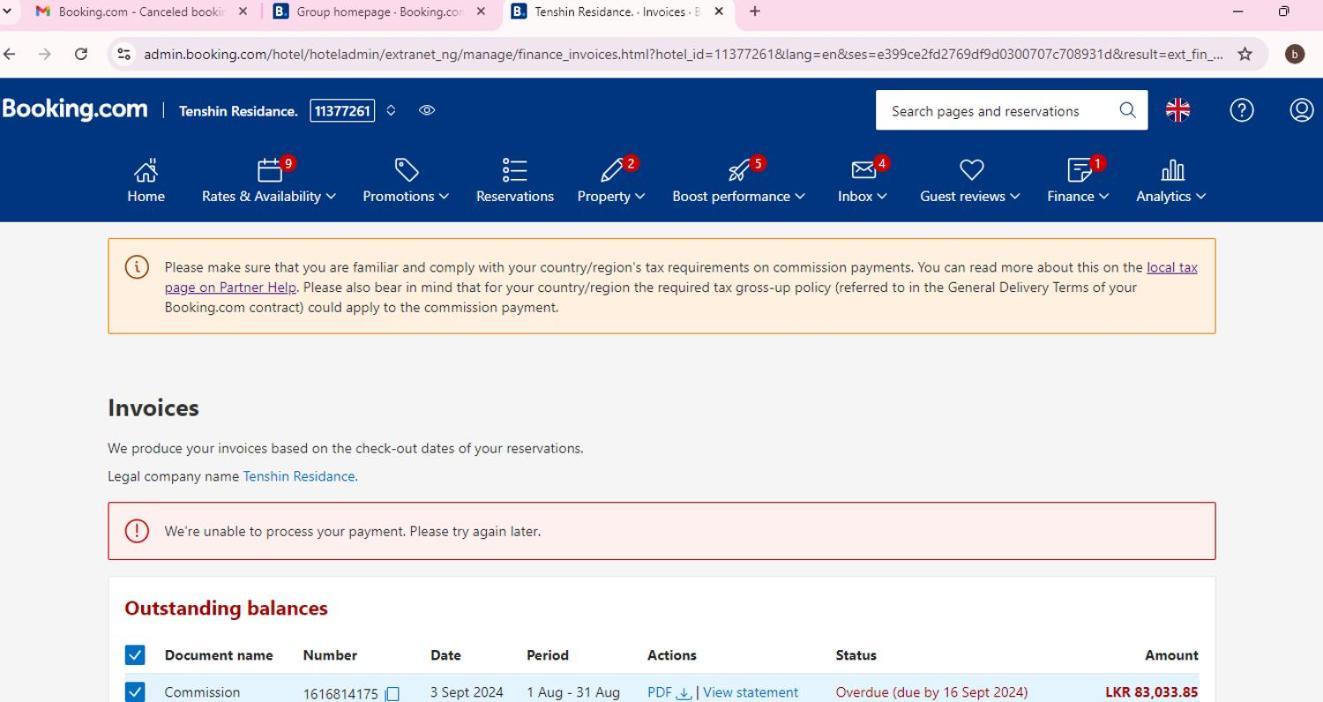The image size is (1323, 702).
Task: Click the eye icon beside property ID
Action: 427,111
